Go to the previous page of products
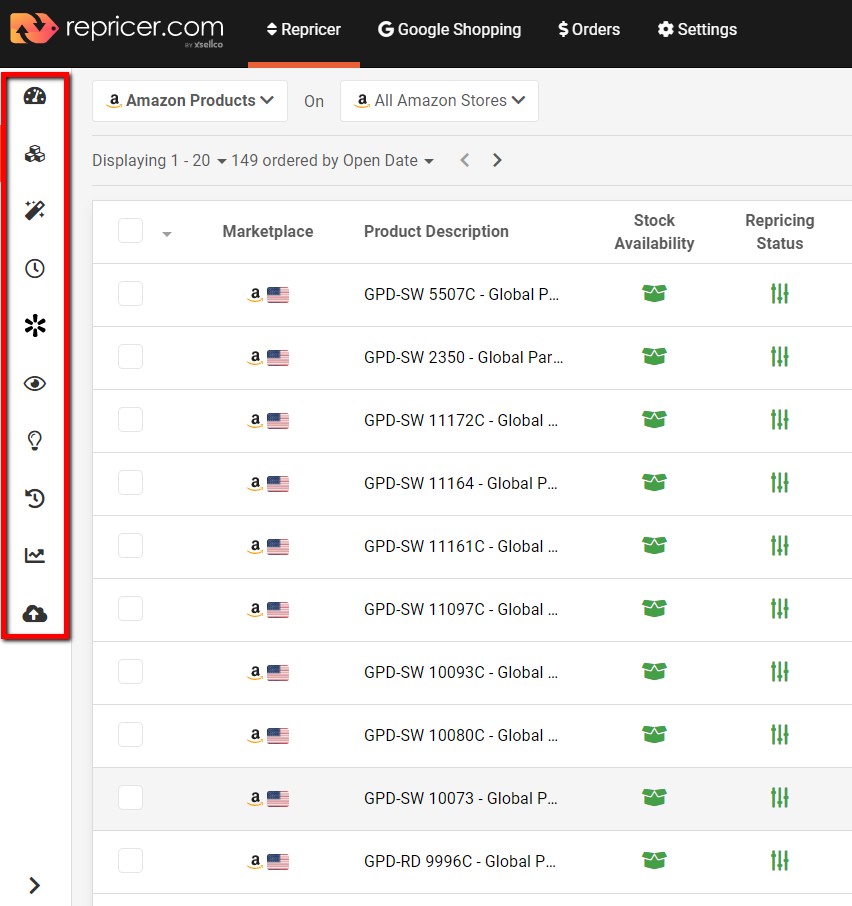The height and width of the screenshot is (906, 852). pos(464,160)
